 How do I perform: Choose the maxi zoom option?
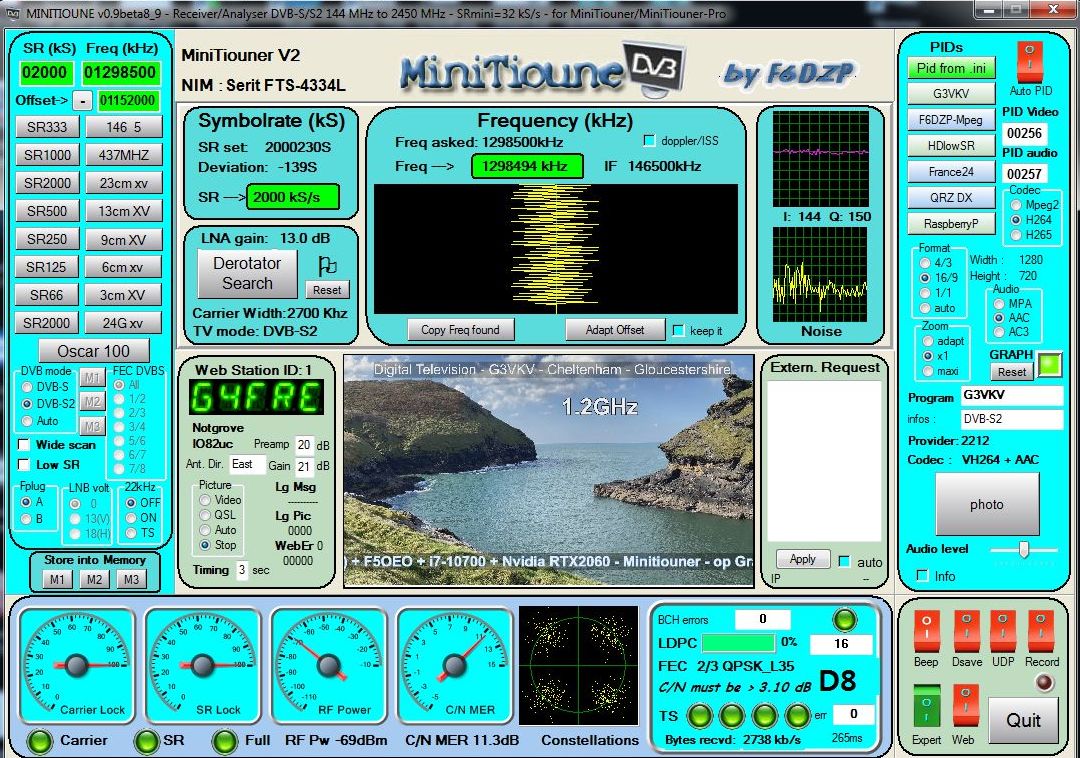[x=928, y=371]
